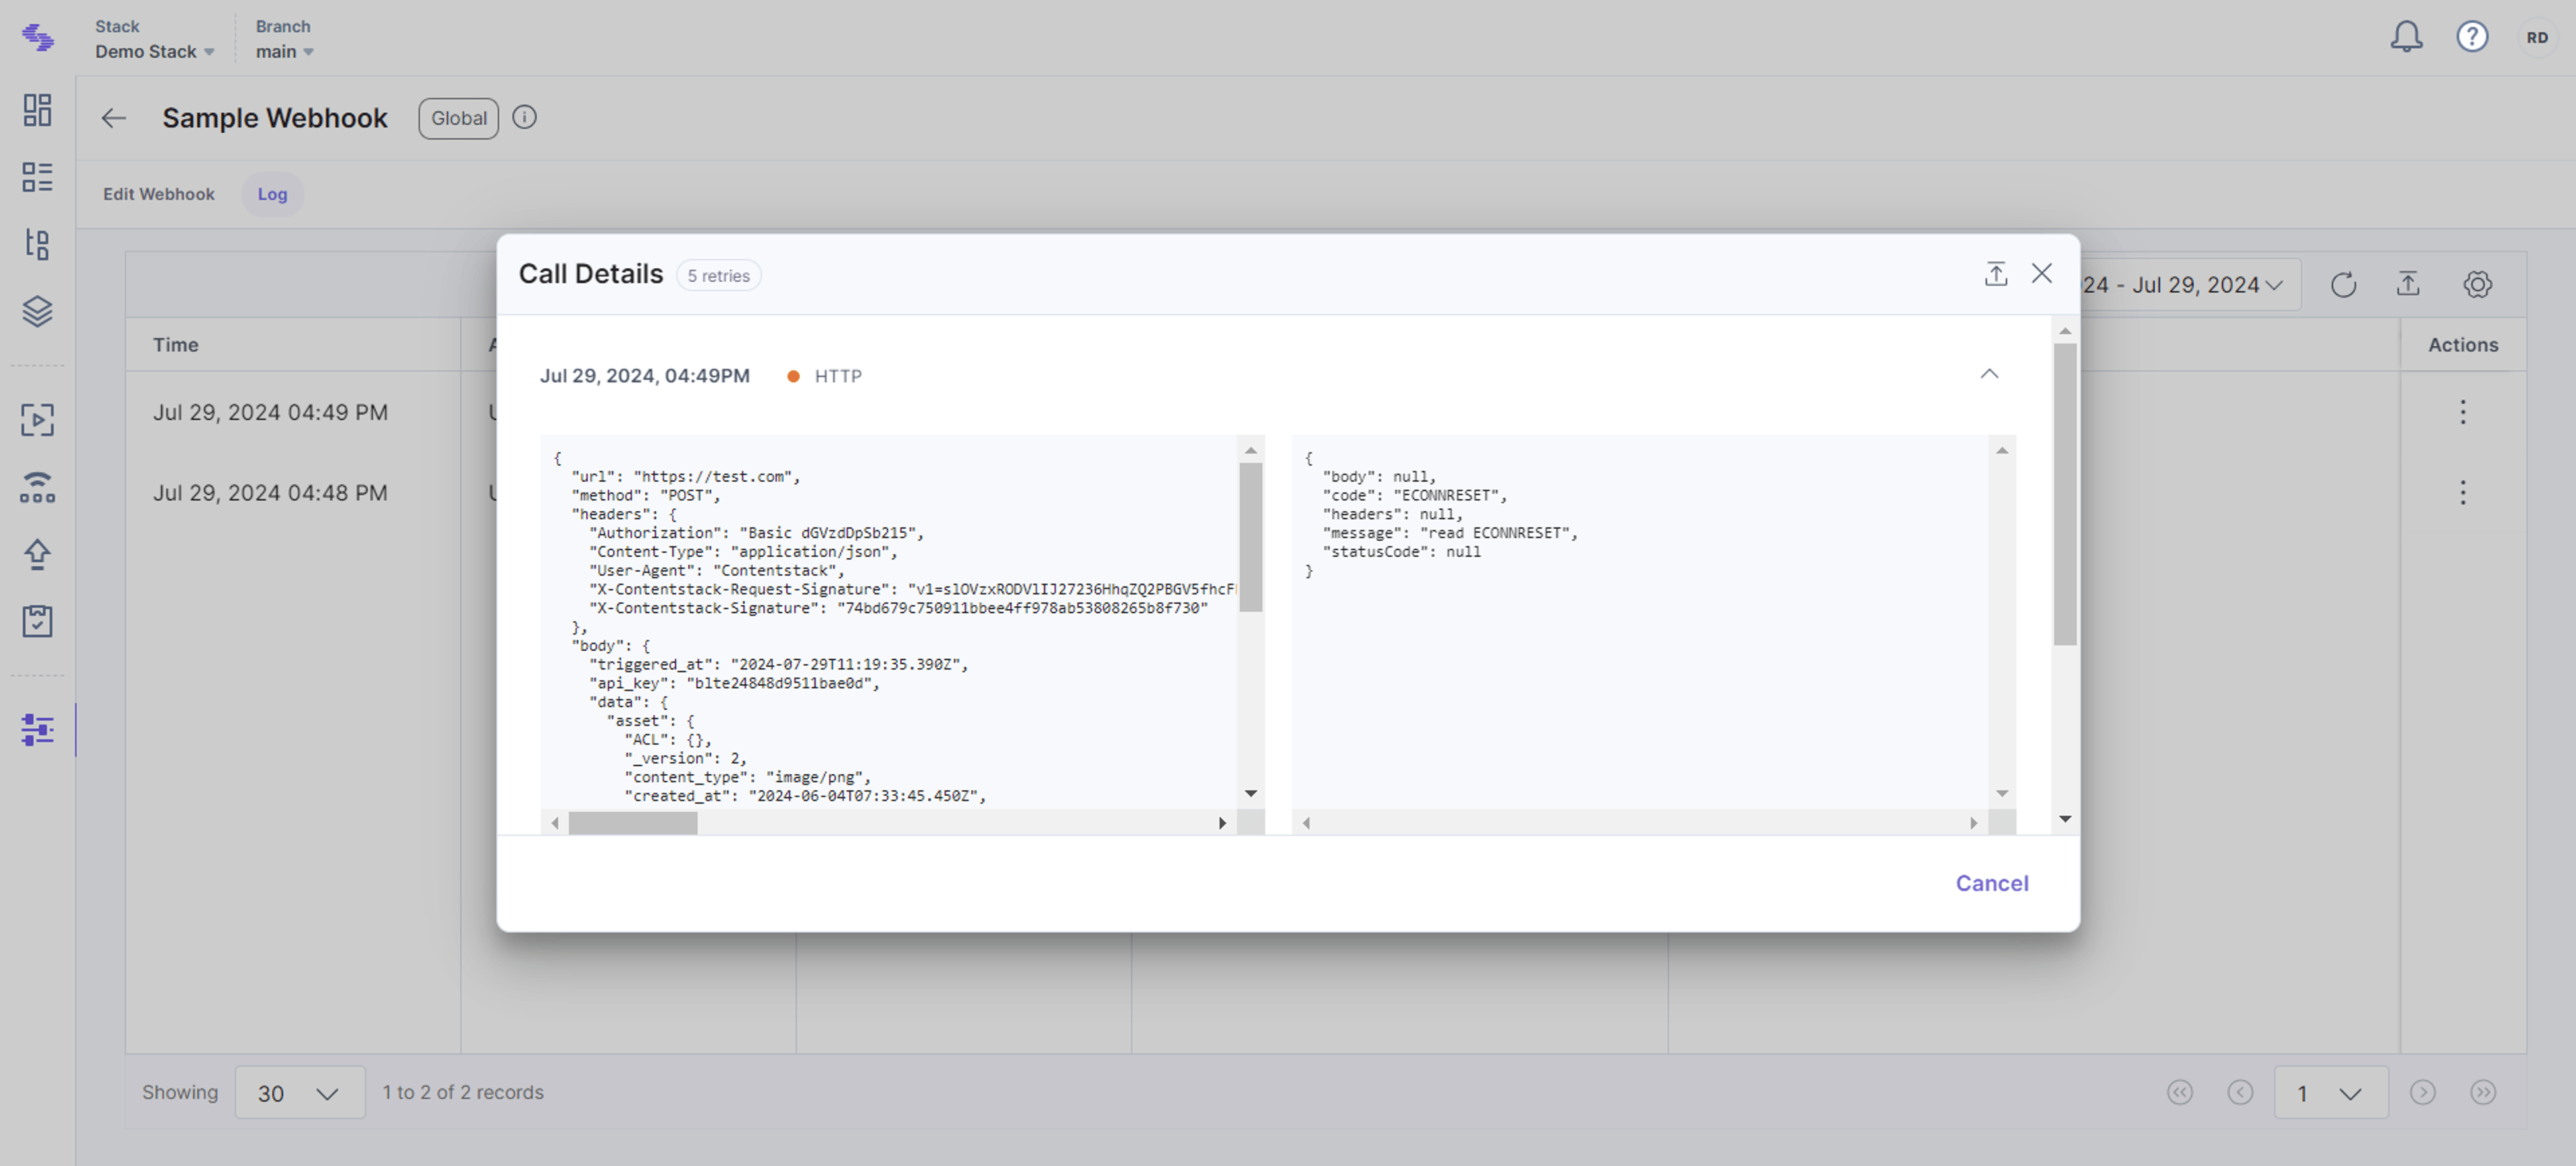Go to first page of records
The width and height of the screenshot is (2576, 1166).
point(2180,1092)
